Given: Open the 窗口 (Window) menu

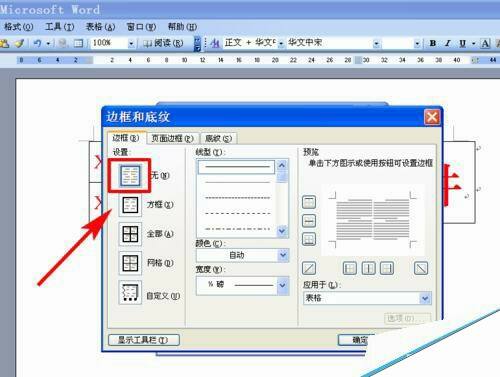Looking at the screenshot, I should tap(141, 26).
